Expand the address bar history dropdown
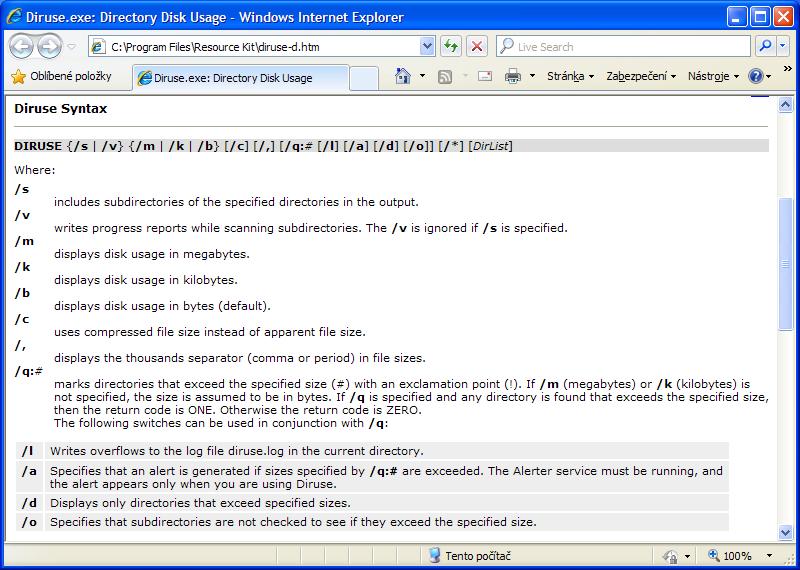Image resolution: width=800 pixels, height=570 pixels. 427,47
